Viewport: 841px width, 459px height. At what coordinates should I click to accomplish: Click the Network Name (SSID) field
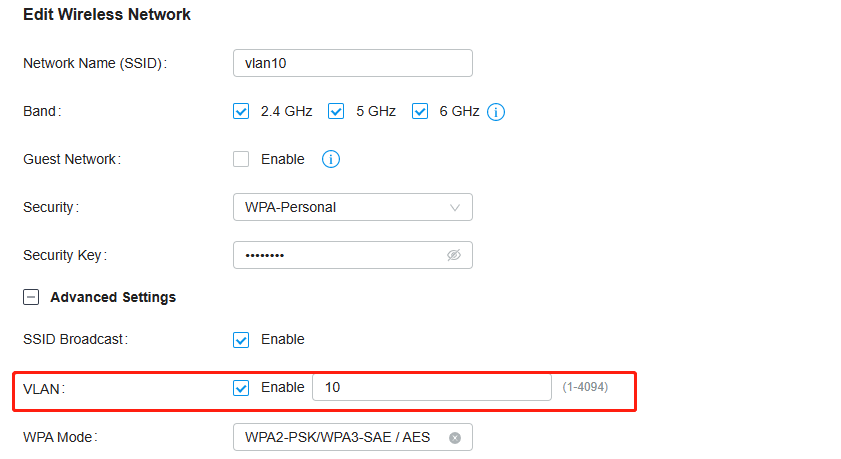(x=353, y=63)
